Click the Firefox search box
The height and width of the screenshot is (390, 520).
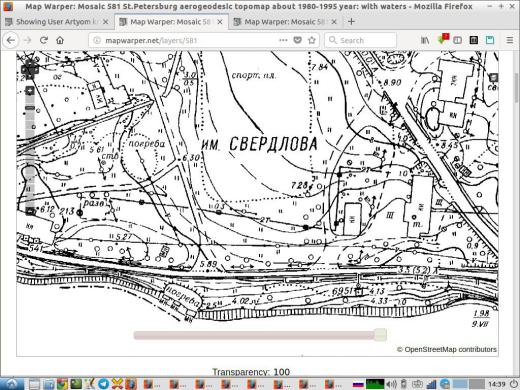(361, 40)
